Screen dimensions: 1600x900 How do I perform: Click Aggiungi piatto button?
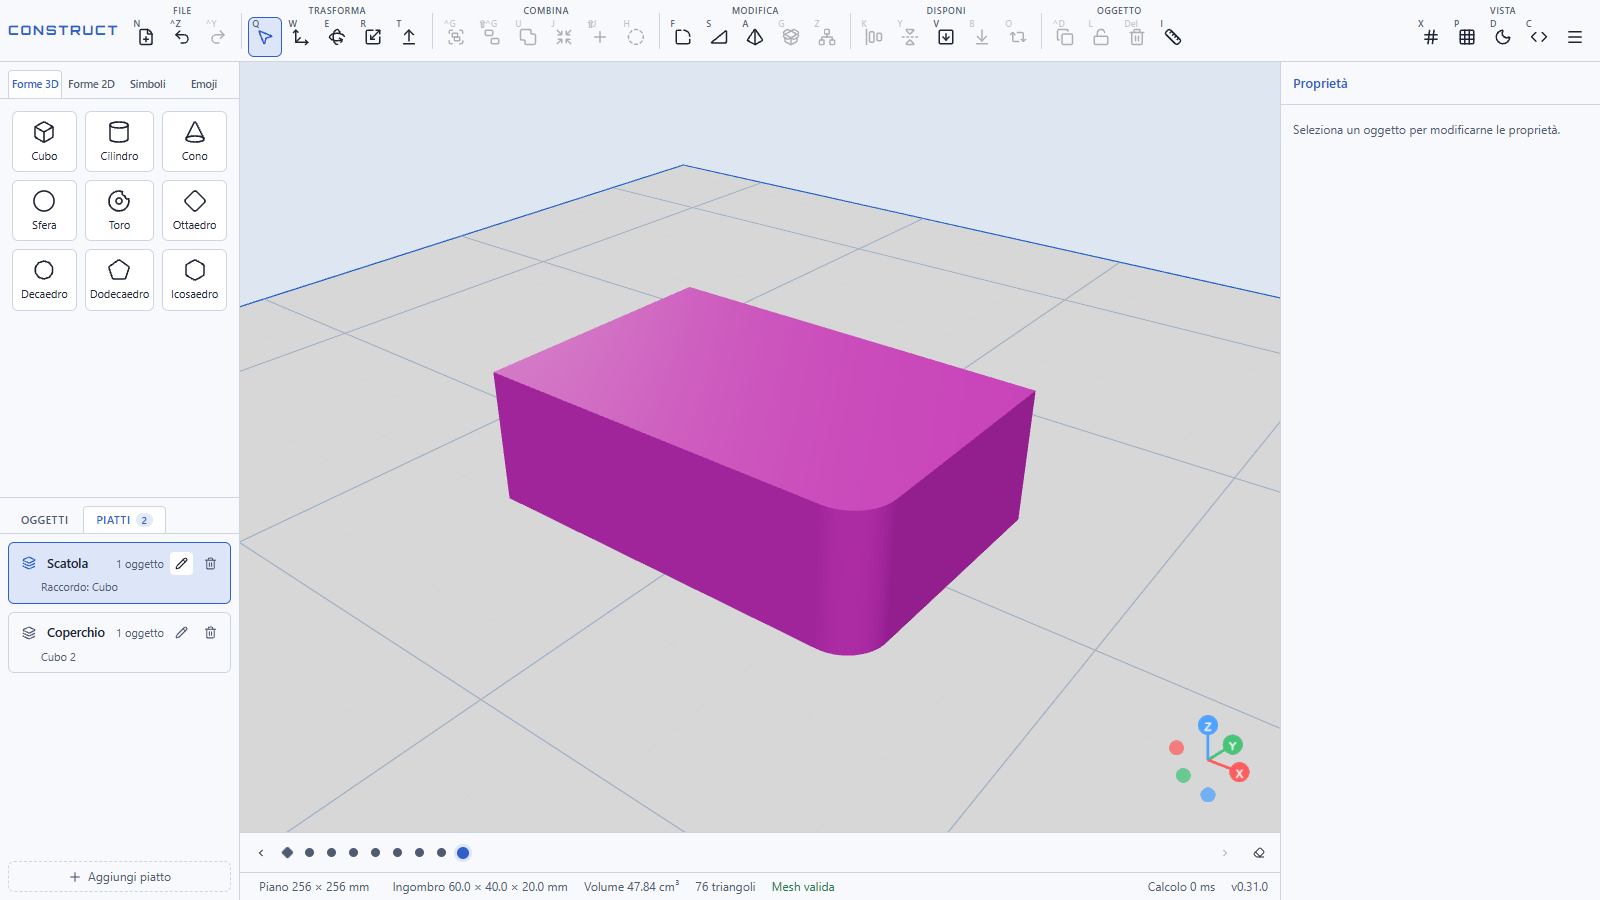[120, 877]
